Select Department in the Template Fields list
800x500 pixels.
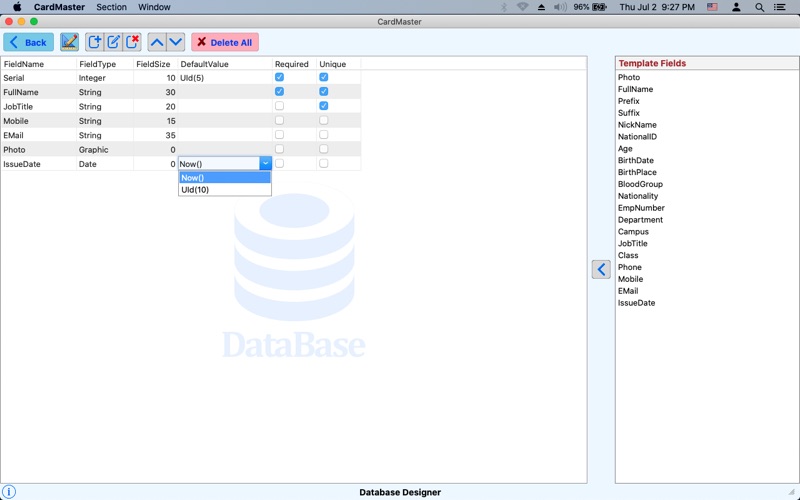(640, 219)
